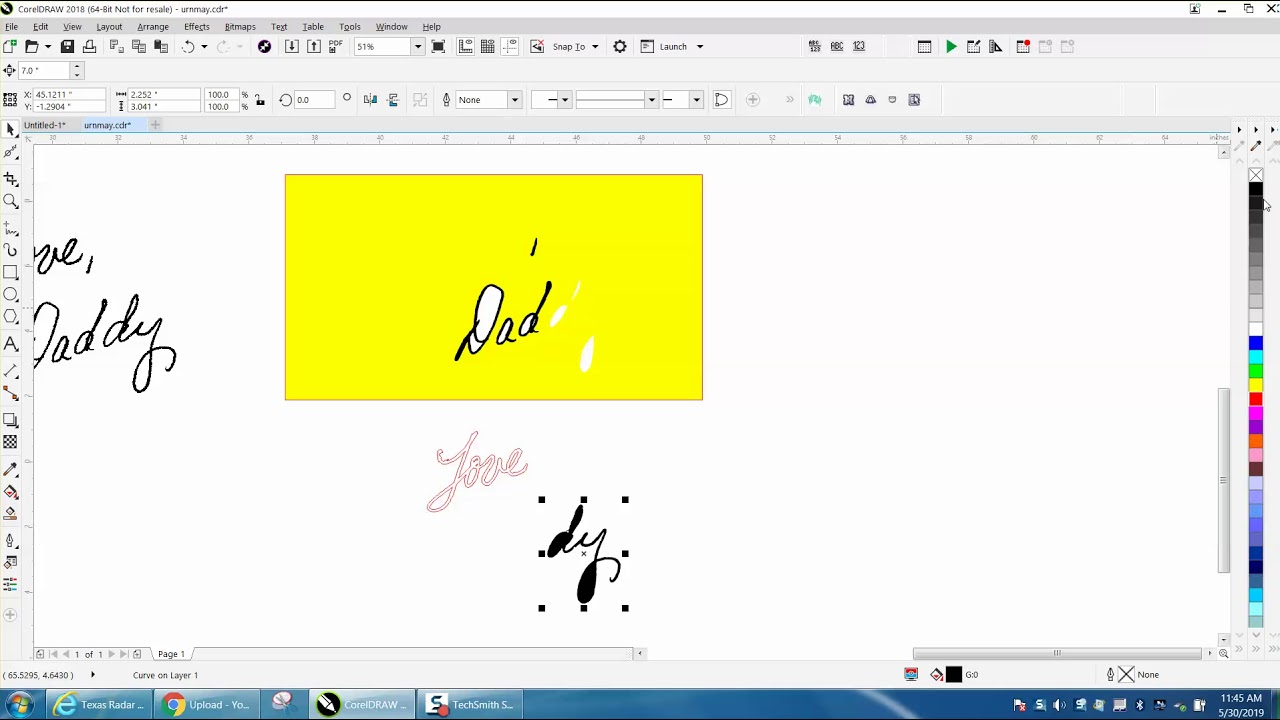1280x720 pixels.
Task: Select the Page 1 tab
Action: tap(171, 654)
